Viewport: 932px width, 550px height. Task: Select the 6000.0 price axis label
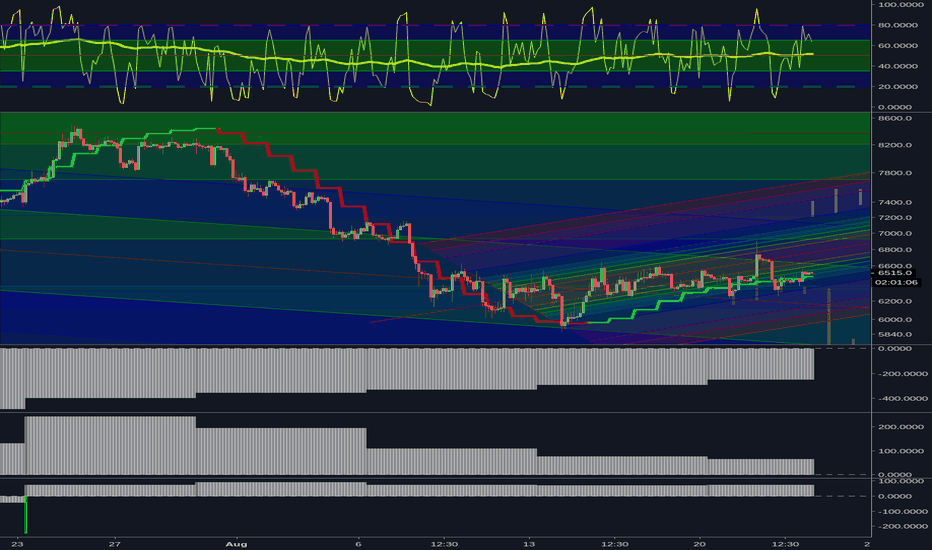tap(895, 319)
